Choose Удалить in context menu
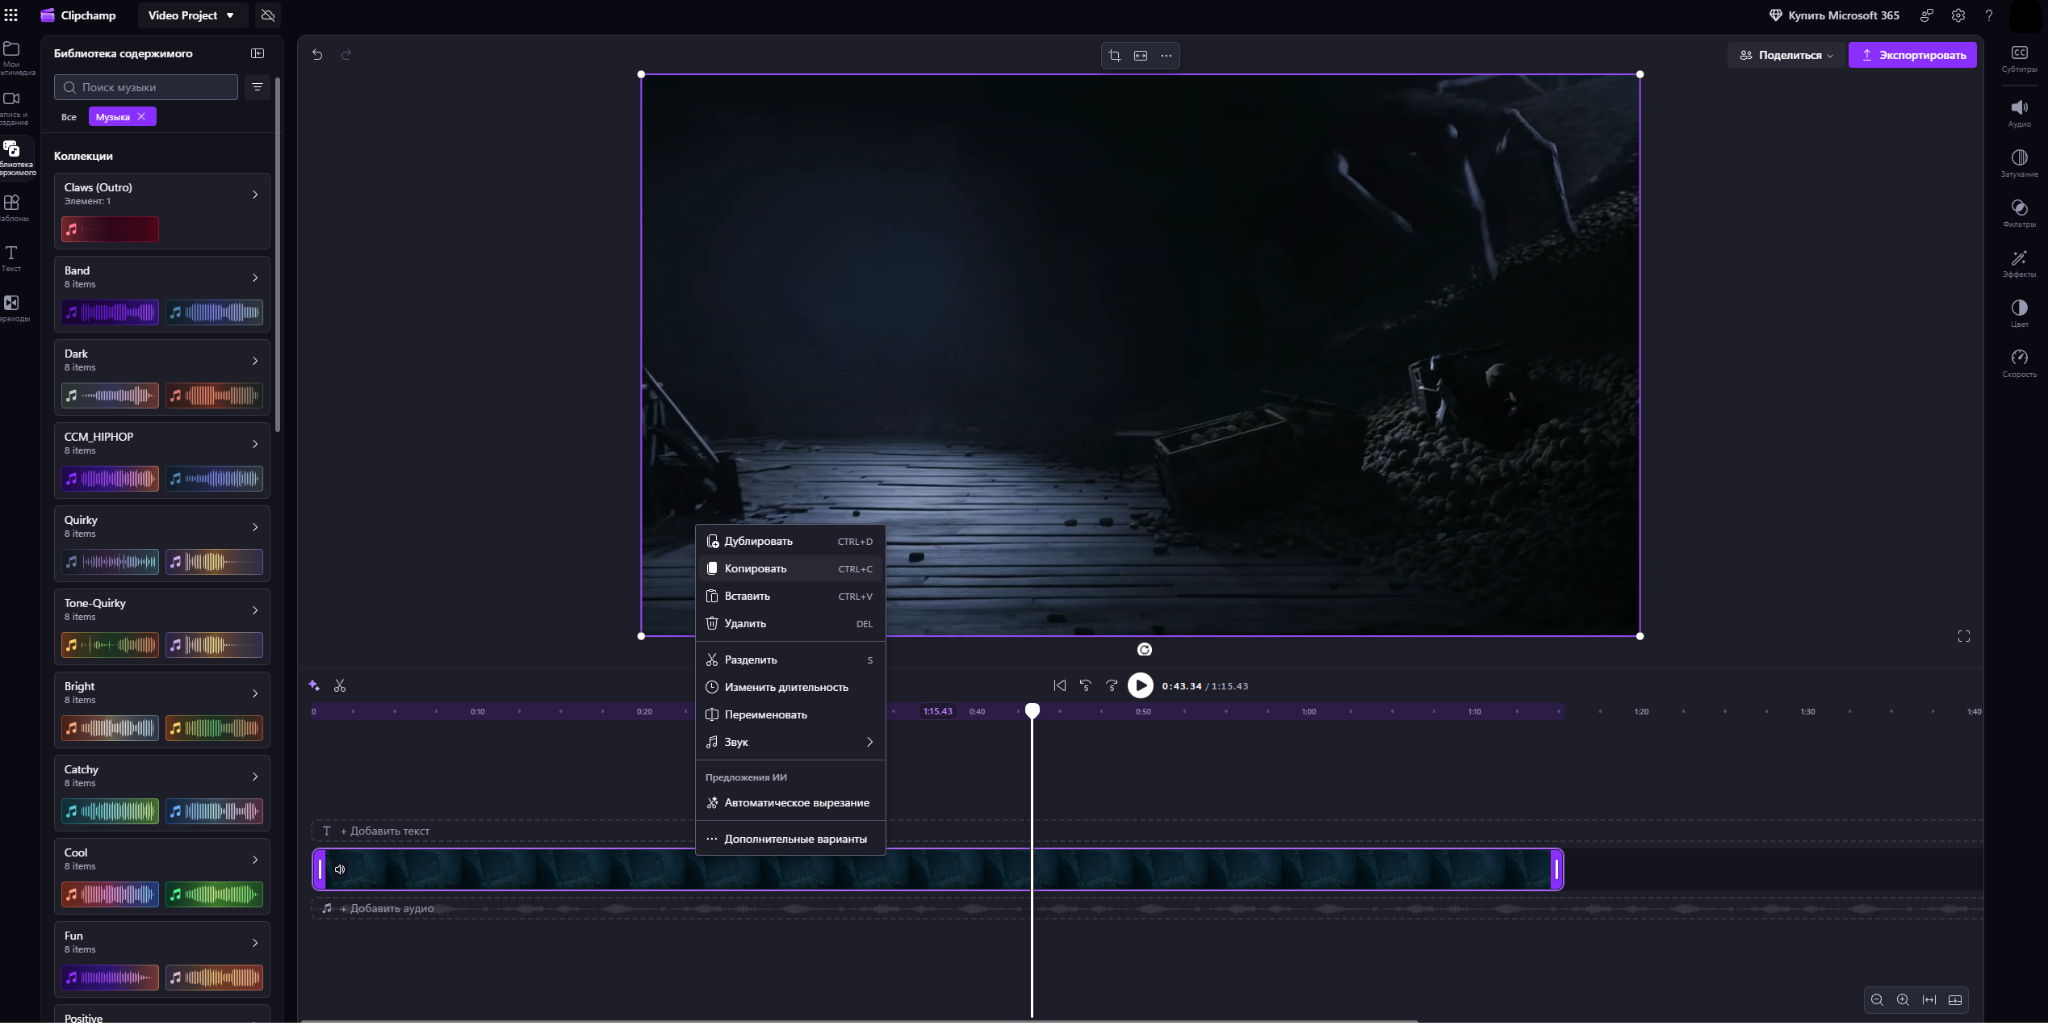The height and width of the screenshot is (1023, 2048). click(x=790, y=623)
